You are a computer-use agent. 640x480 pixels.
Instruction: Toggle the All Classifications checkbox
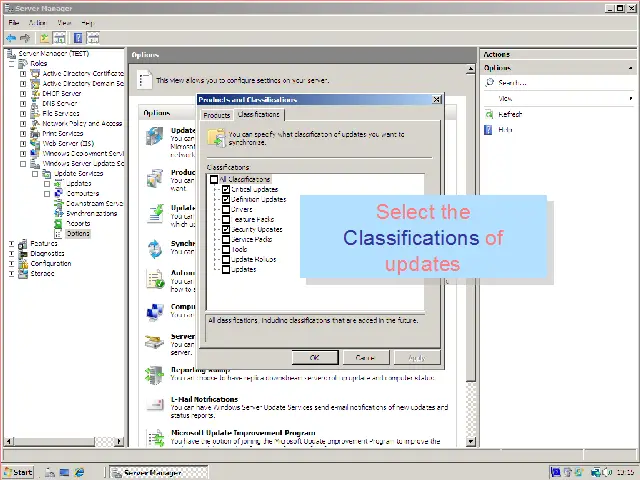214,180
